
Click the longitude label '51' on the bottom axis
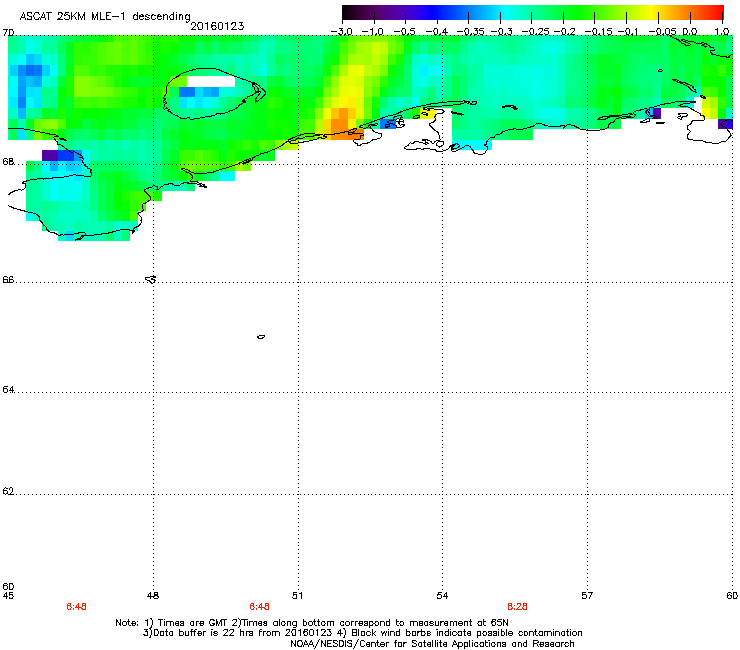tap(297, 596)
